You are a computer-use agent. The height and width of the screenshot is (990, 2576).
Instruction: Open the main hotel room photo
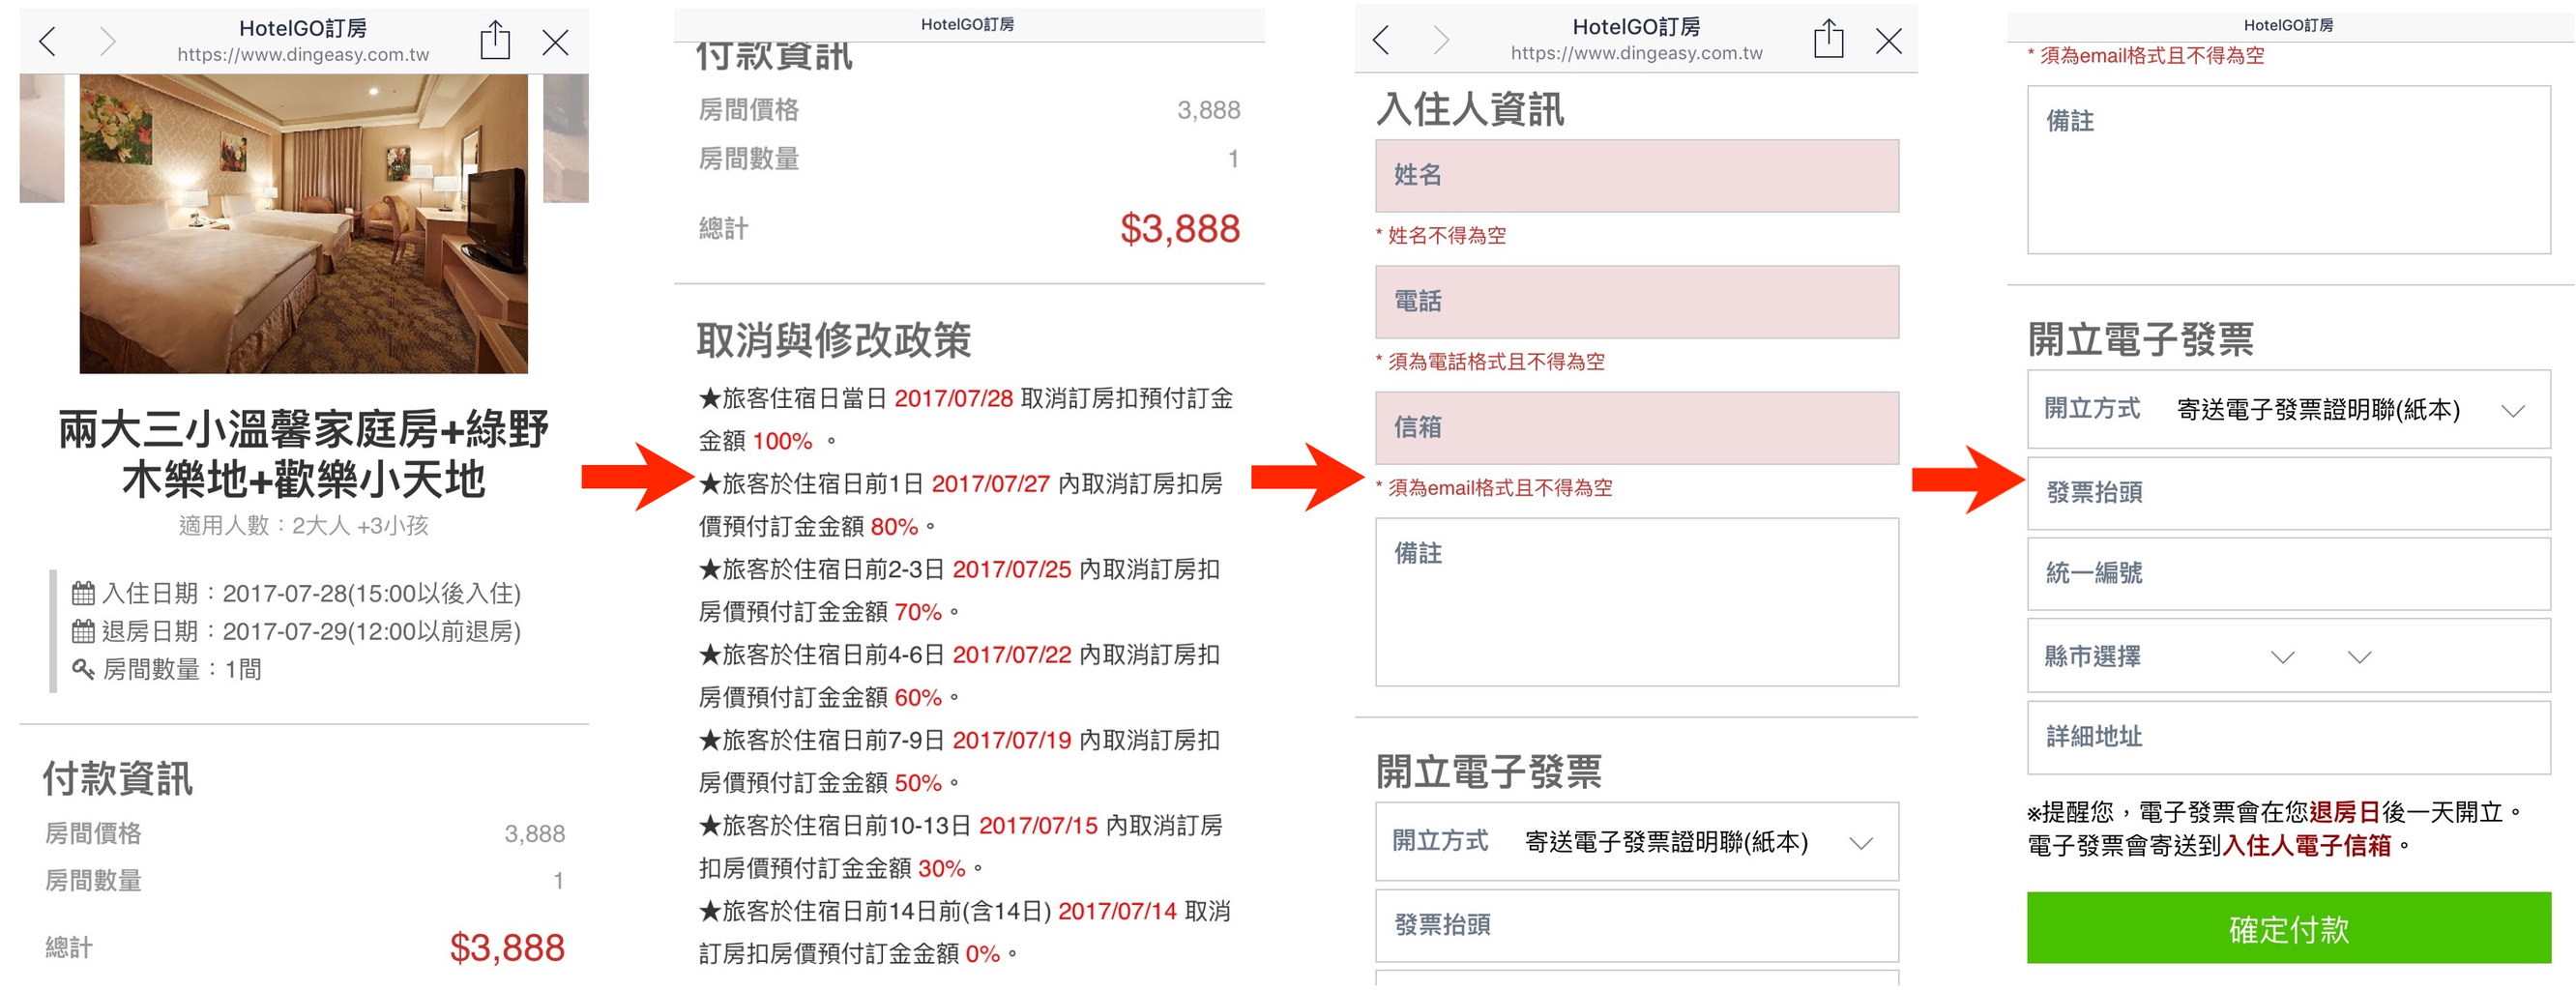304,223
